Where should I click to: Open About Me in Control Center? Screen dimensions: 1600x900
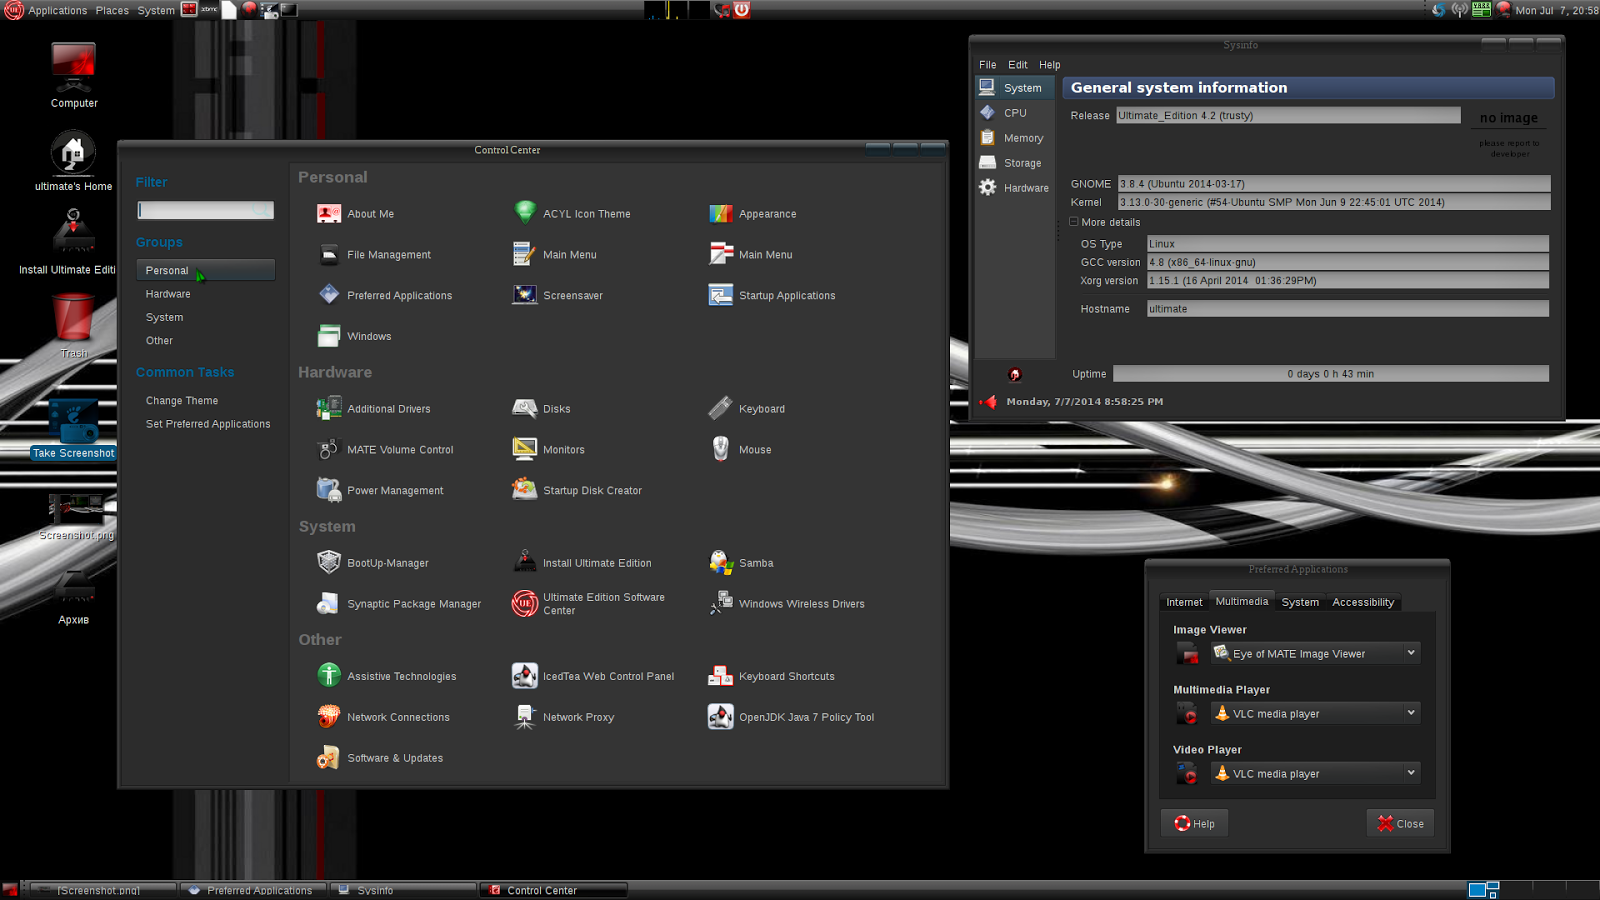point(357,214)
